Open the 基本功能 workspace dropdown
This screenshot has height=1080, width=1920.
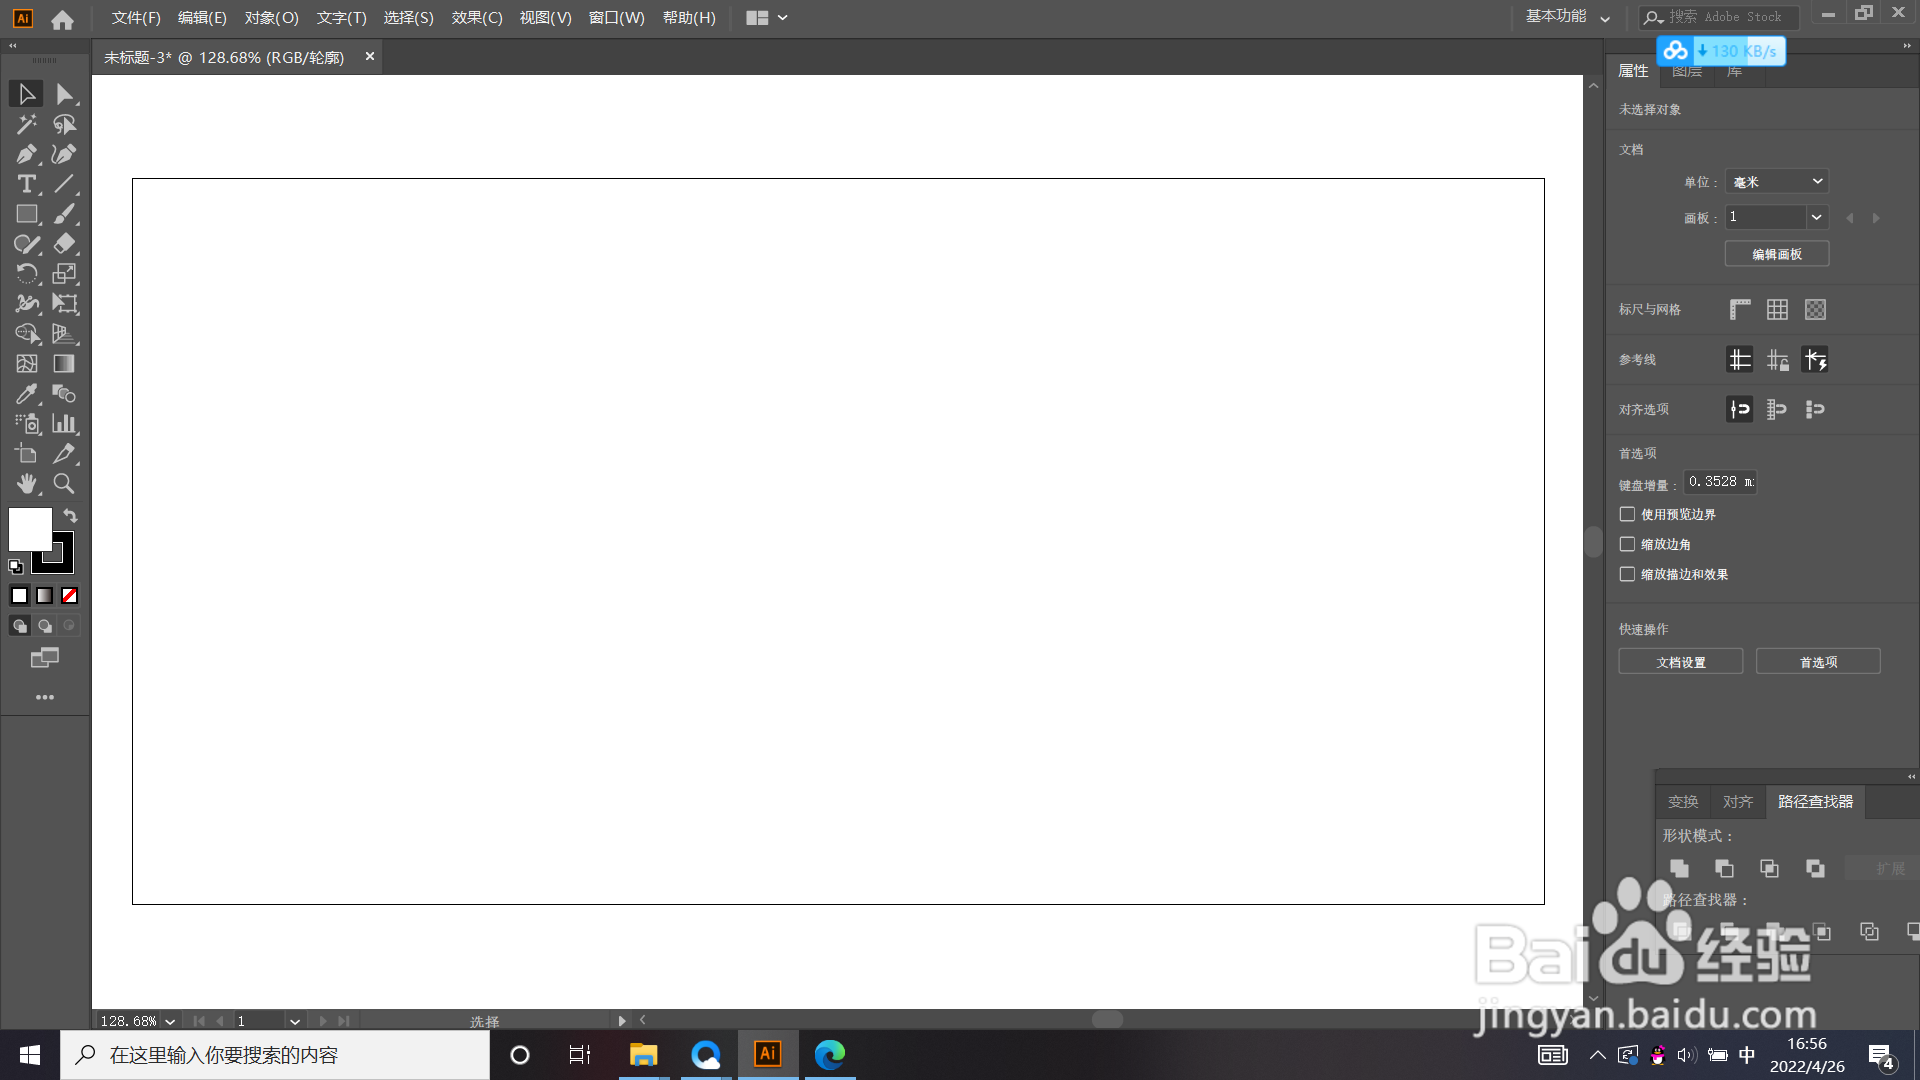click(1567, 17)
